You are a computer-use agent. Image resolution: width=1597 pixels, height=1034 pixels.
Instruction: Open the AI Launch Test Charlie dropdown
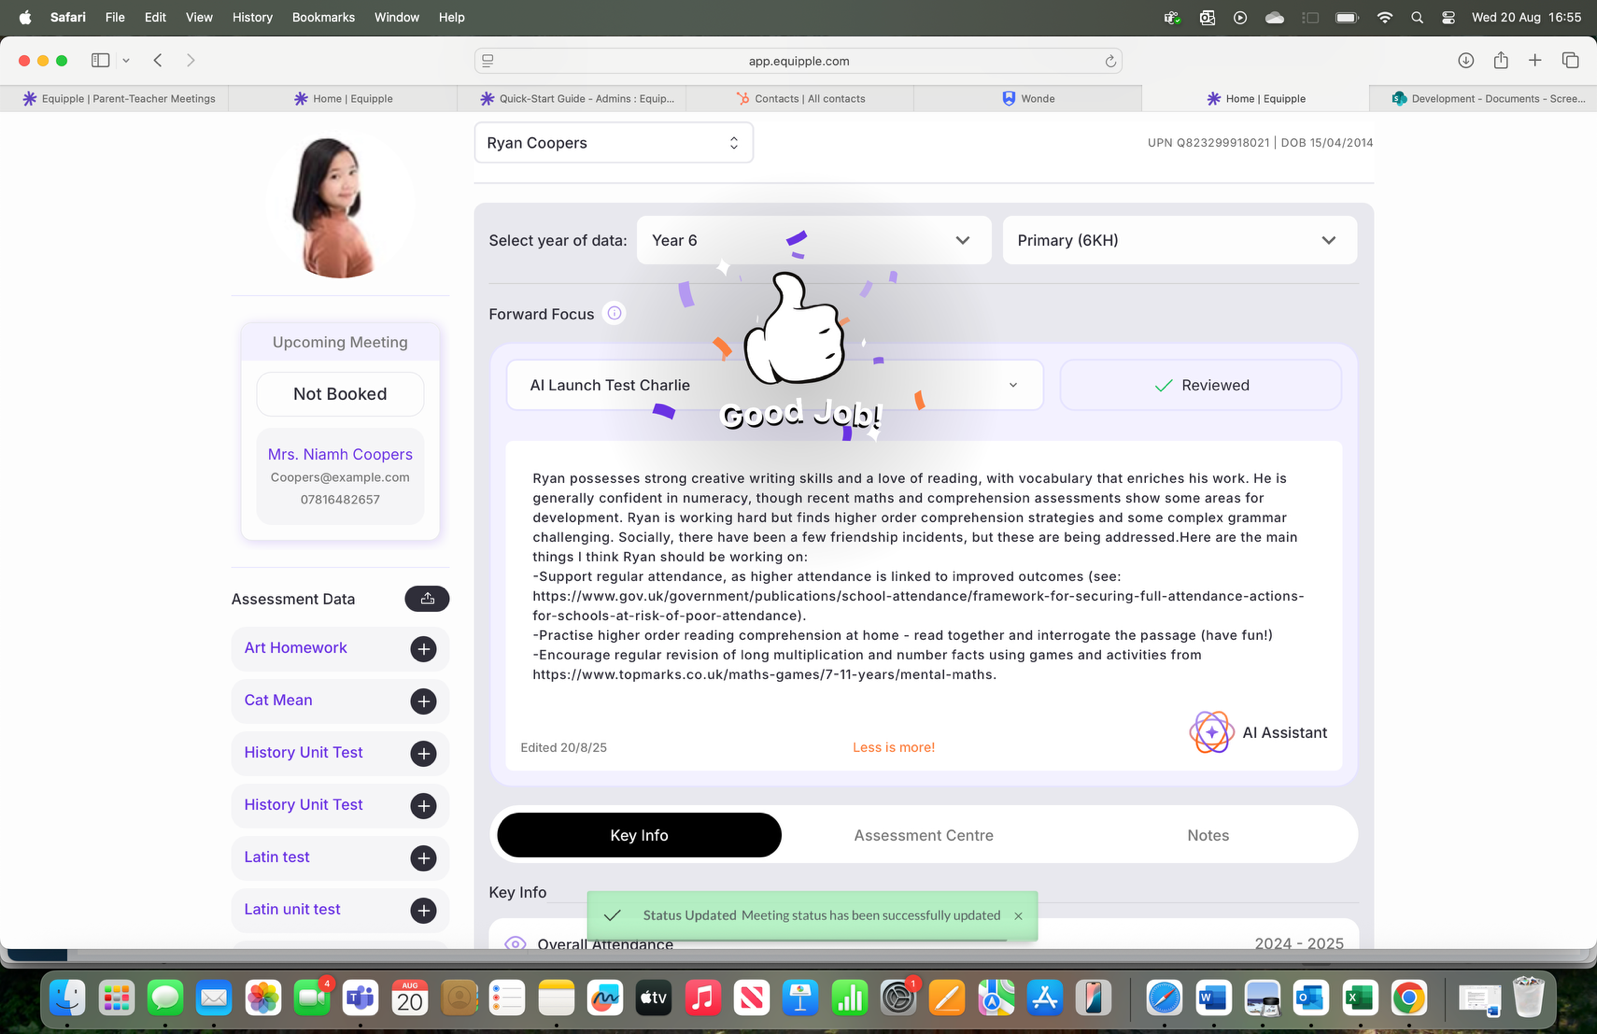pos(775,385)
